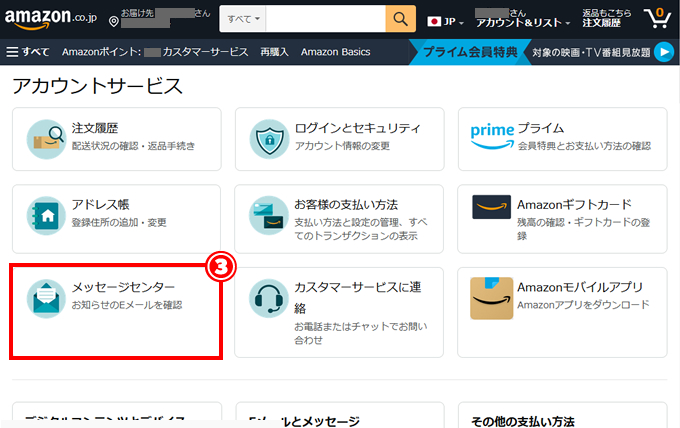The image size is (680, 428).
Task: Click お電話またはチャットでお問い合わせ text
Action: click(x=360, y=333)
